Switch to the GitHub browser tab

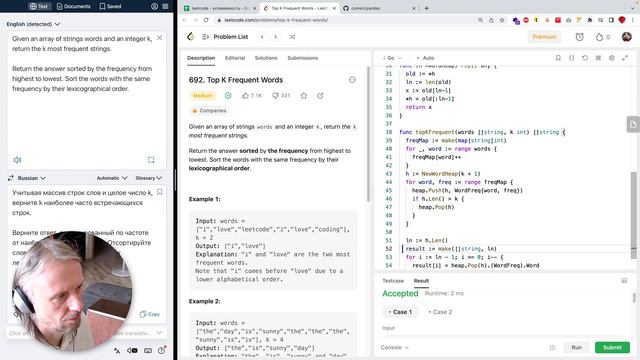378,8
